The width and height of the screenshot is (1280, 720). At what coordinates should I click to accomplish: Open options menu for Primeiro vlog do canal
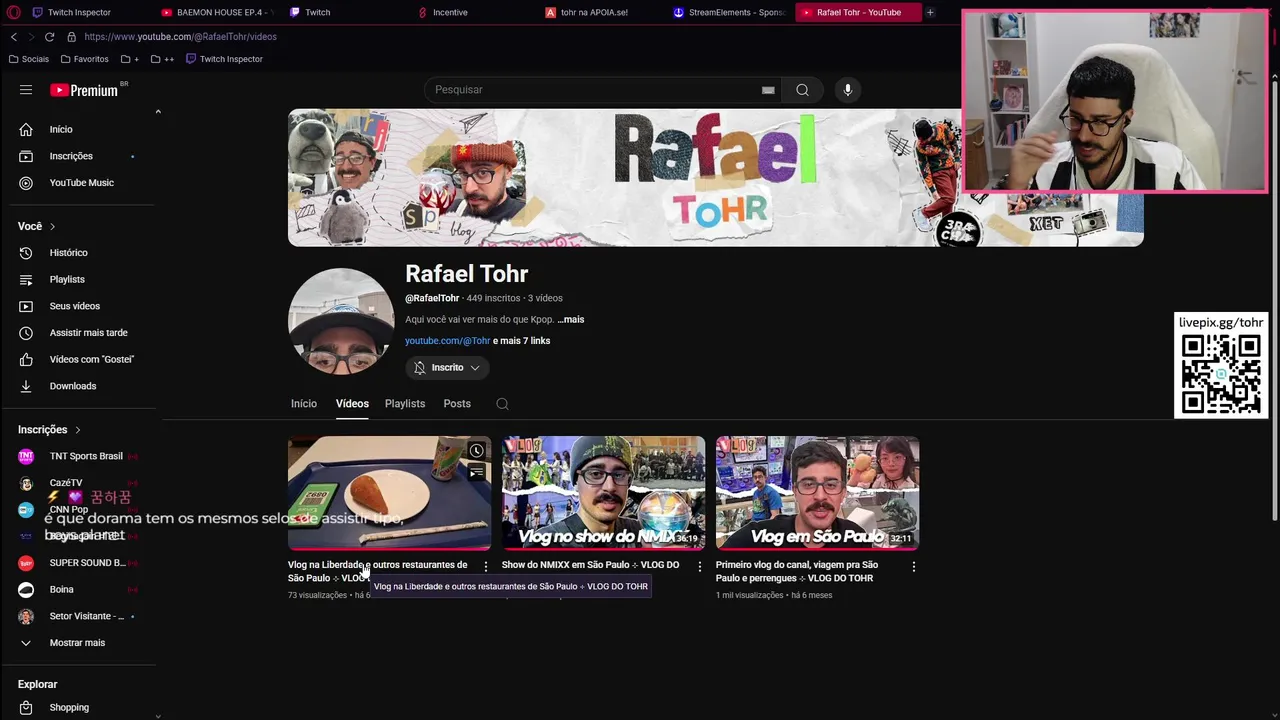tap(914, 567)
